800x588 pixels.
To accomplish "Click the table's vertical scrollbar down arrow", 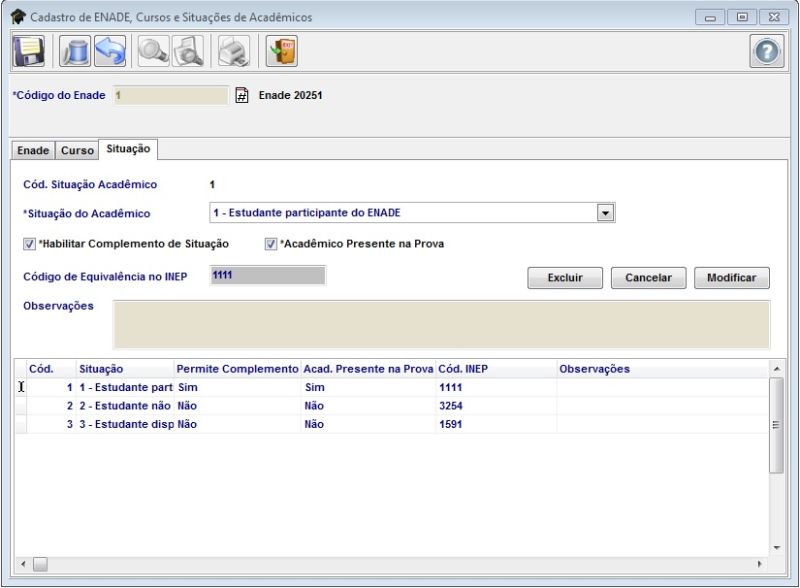I will [x=777, y=547].
